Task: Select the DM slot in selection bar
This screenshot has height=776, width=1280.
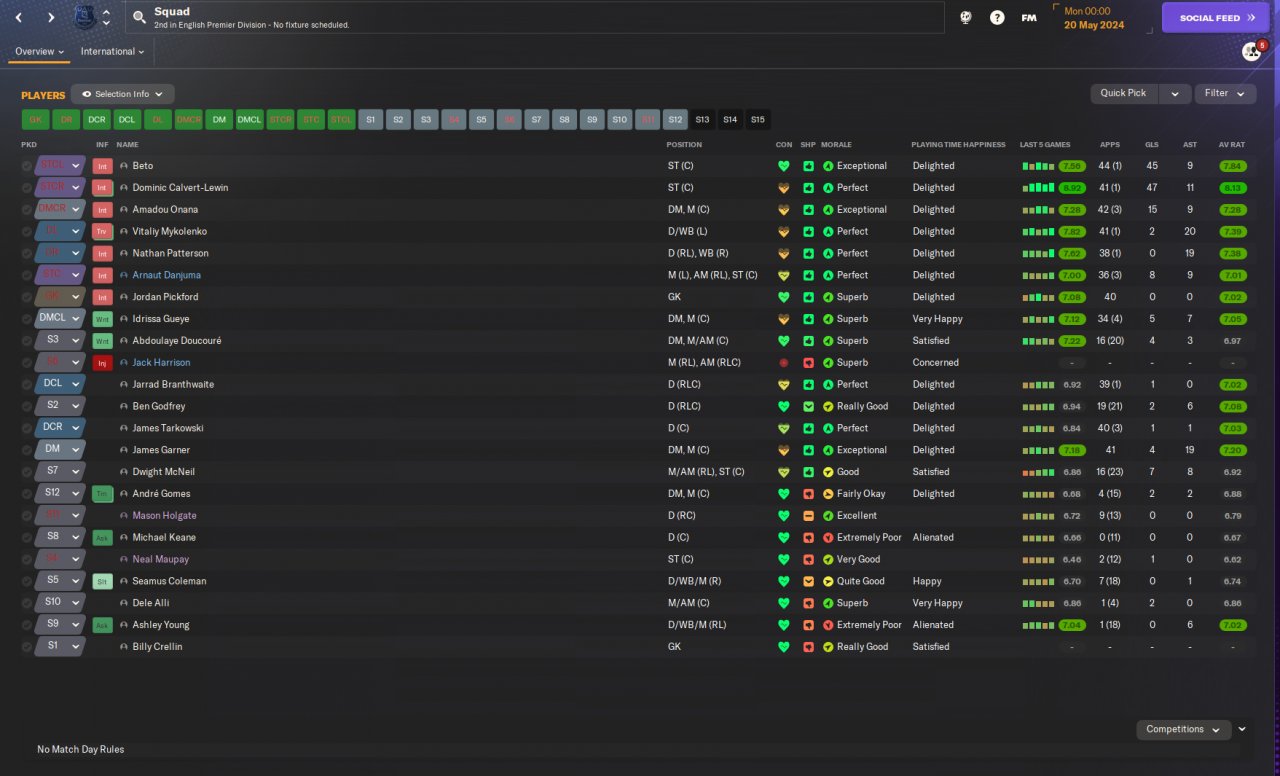Action: pos(219,120)
